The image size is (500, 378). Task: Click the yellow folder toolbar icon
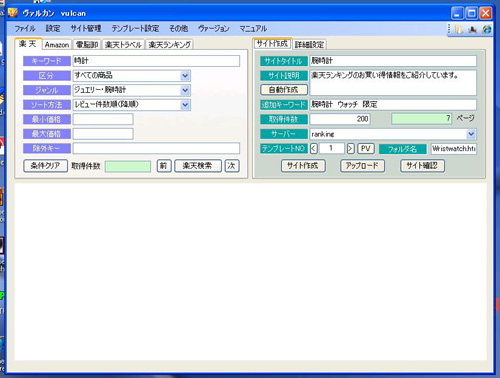pyautogui.click(x=459, y=29)
